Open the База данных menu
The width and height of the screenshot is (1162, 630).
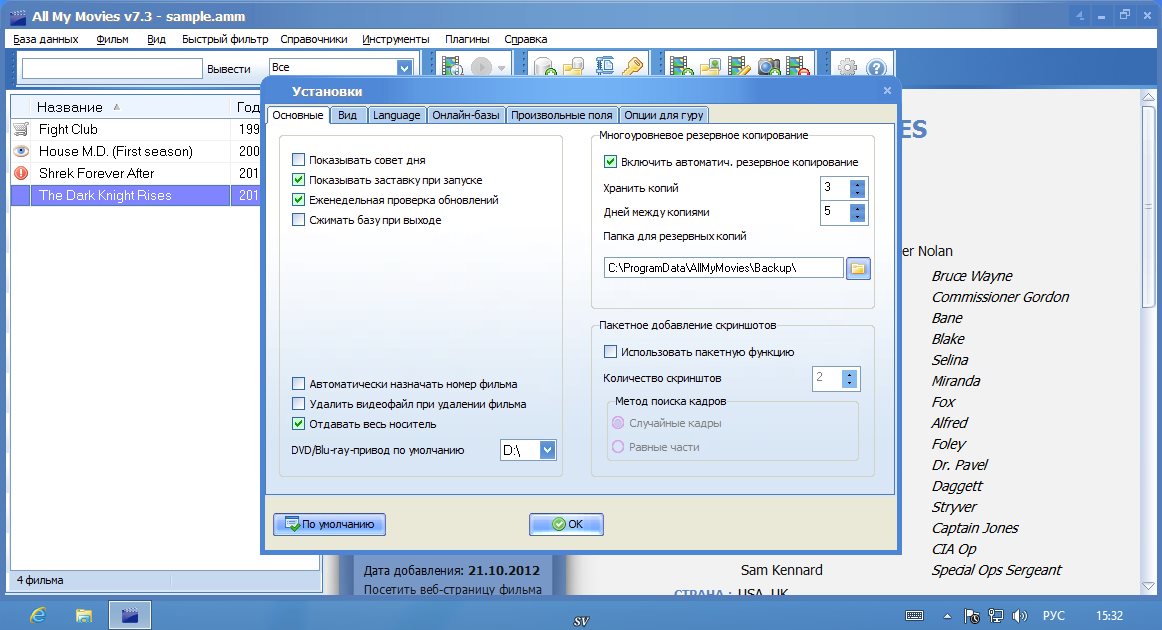click(46, 39)
